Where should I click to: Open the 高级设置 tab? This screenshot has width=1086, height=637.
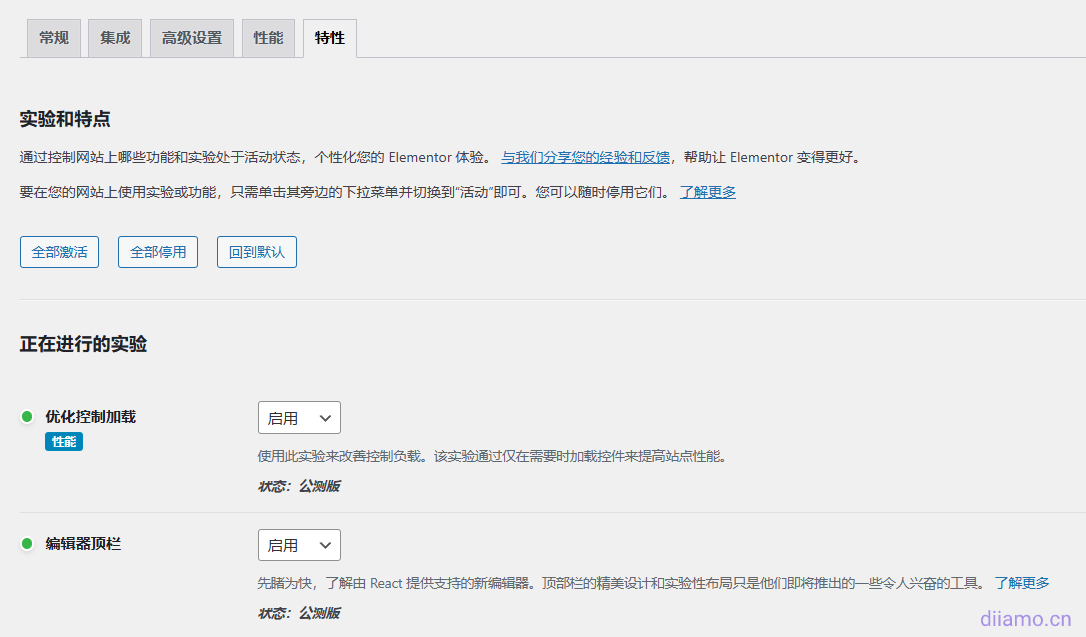click(x=191, y=38)
